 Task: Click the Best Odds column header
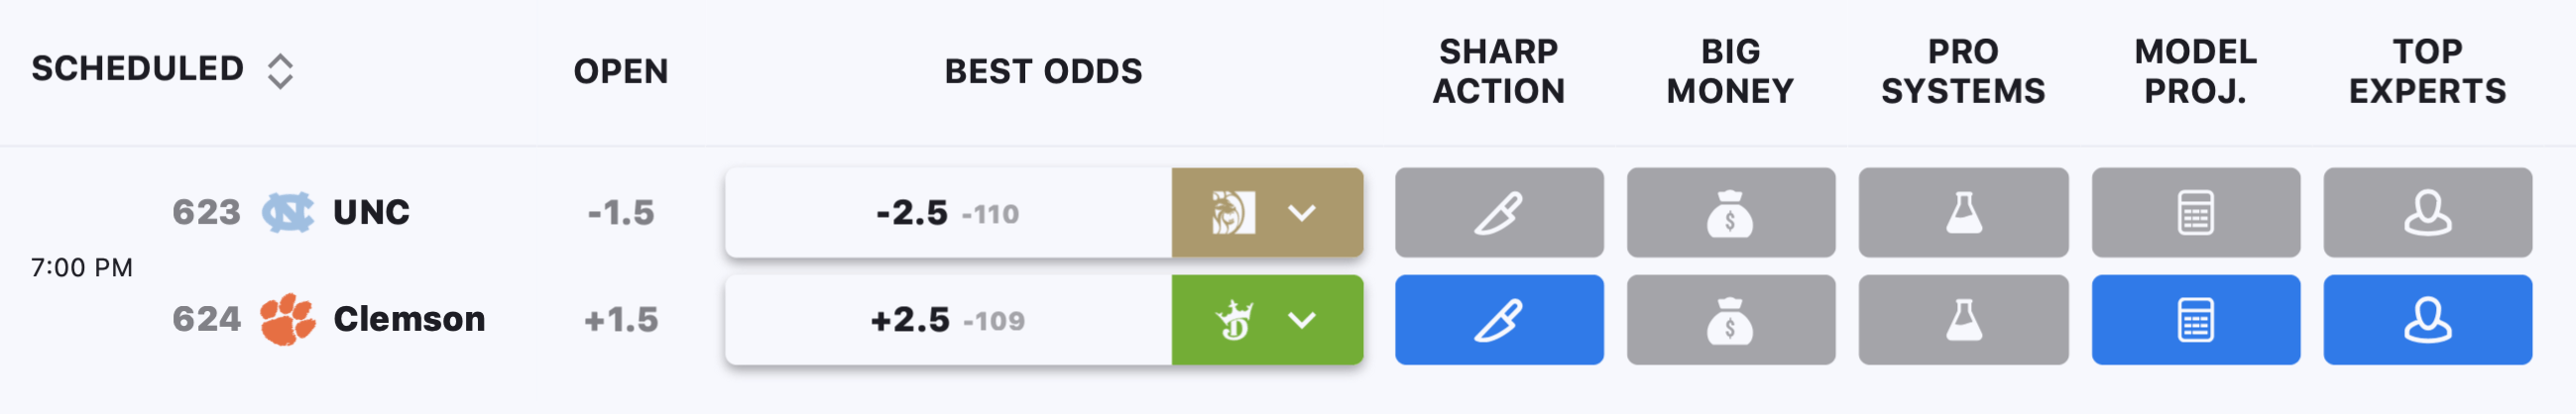[1043, 71]
